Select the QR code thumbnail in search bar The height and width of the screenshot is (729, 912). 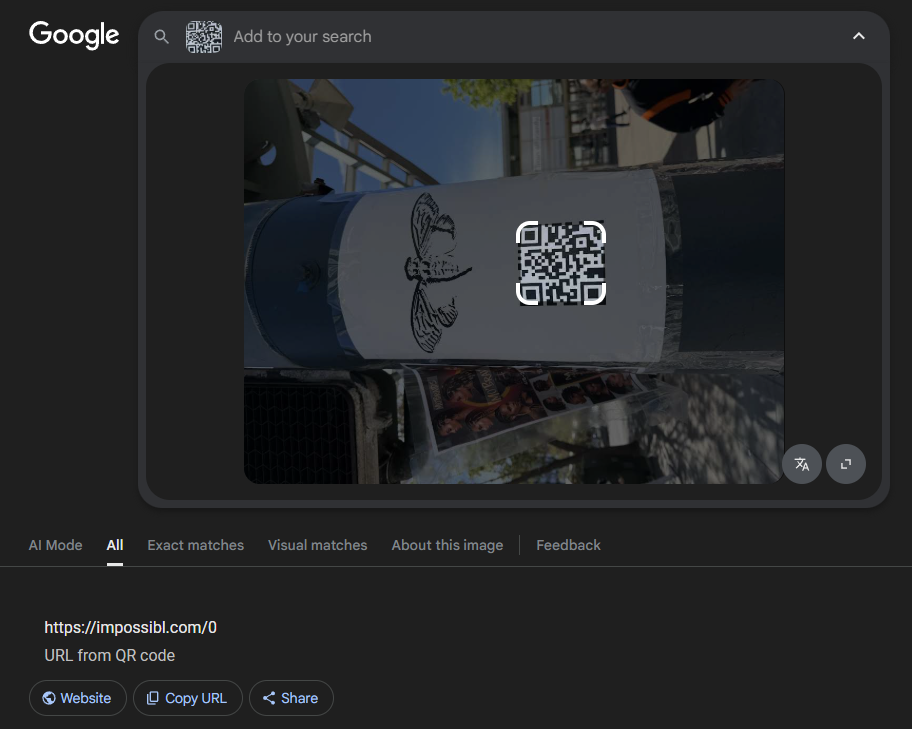coord(204,37)
